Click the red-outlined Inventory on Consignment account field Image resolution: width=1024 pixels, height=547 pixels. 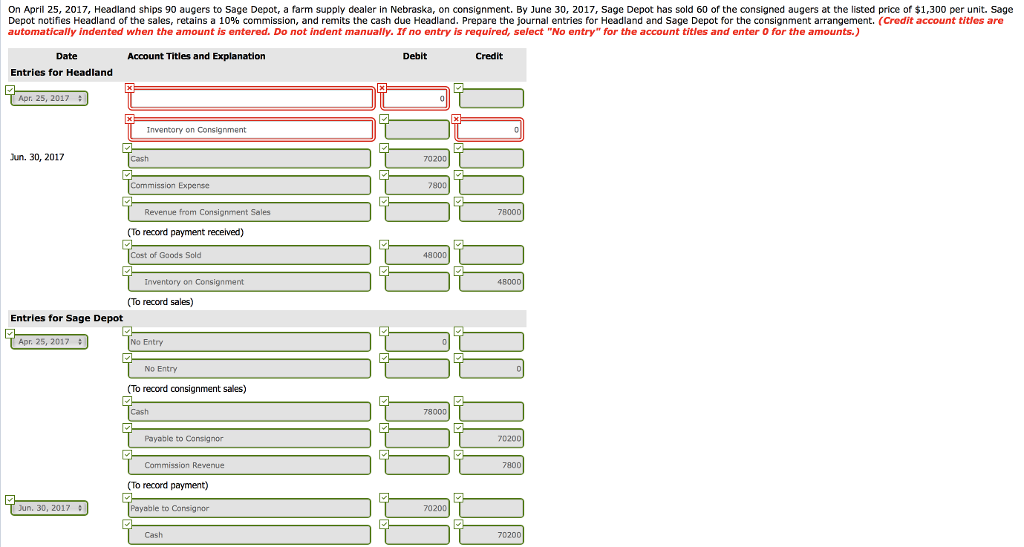coord(251,130)
